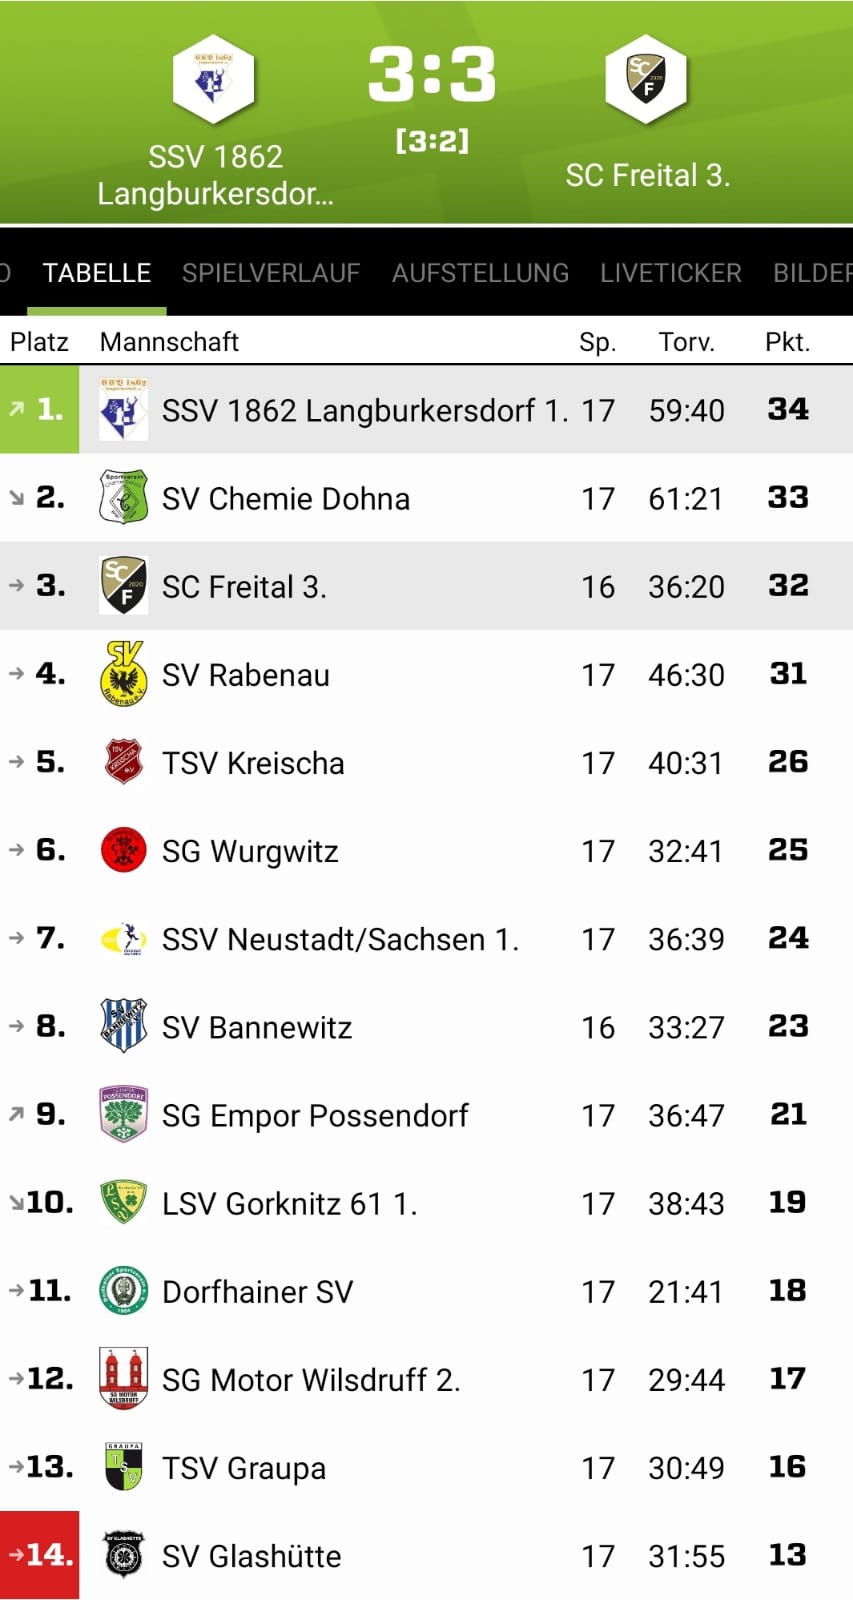Tap the 3:3 match score
The height and width of the screenshot is (1600, 853).
[x=432, y=74]
